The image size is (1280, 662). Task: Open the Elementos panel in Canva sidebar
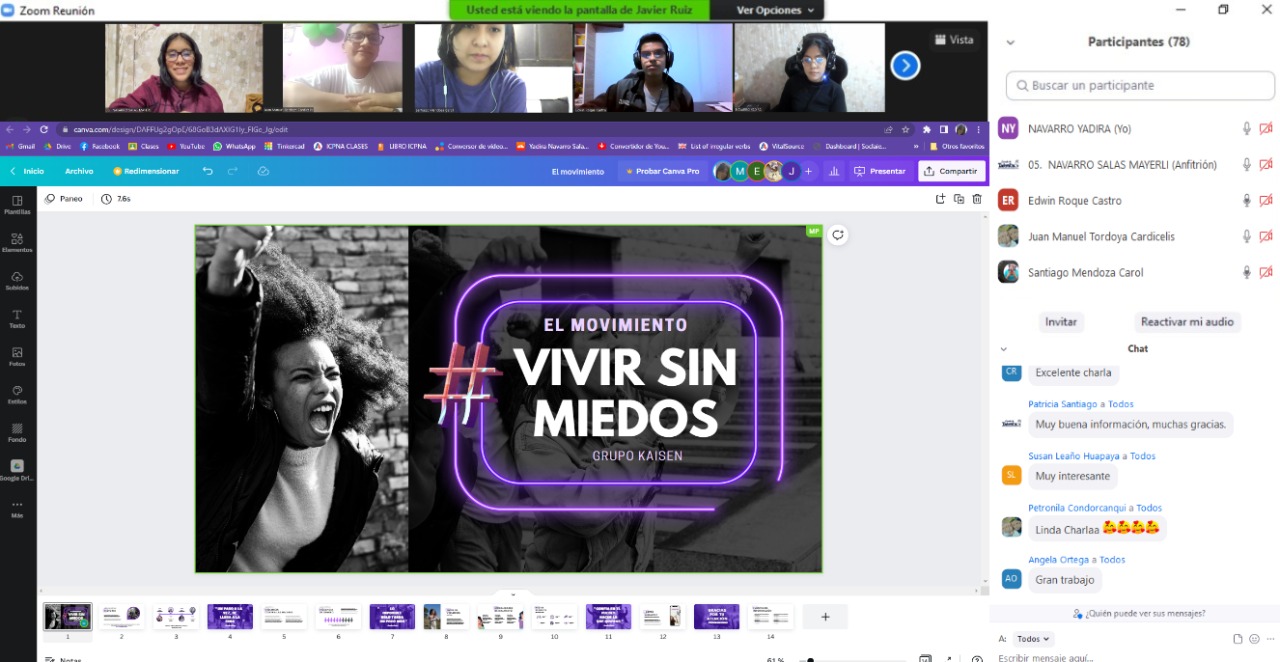coord(17,242)
